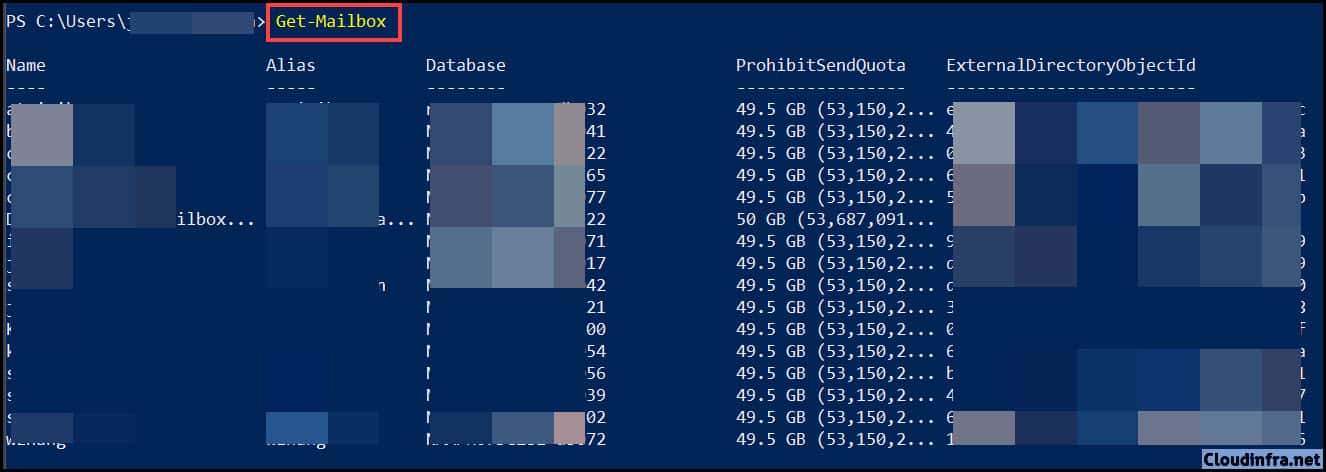Click the last 49.5 GB quota entry

coord(820,439)
